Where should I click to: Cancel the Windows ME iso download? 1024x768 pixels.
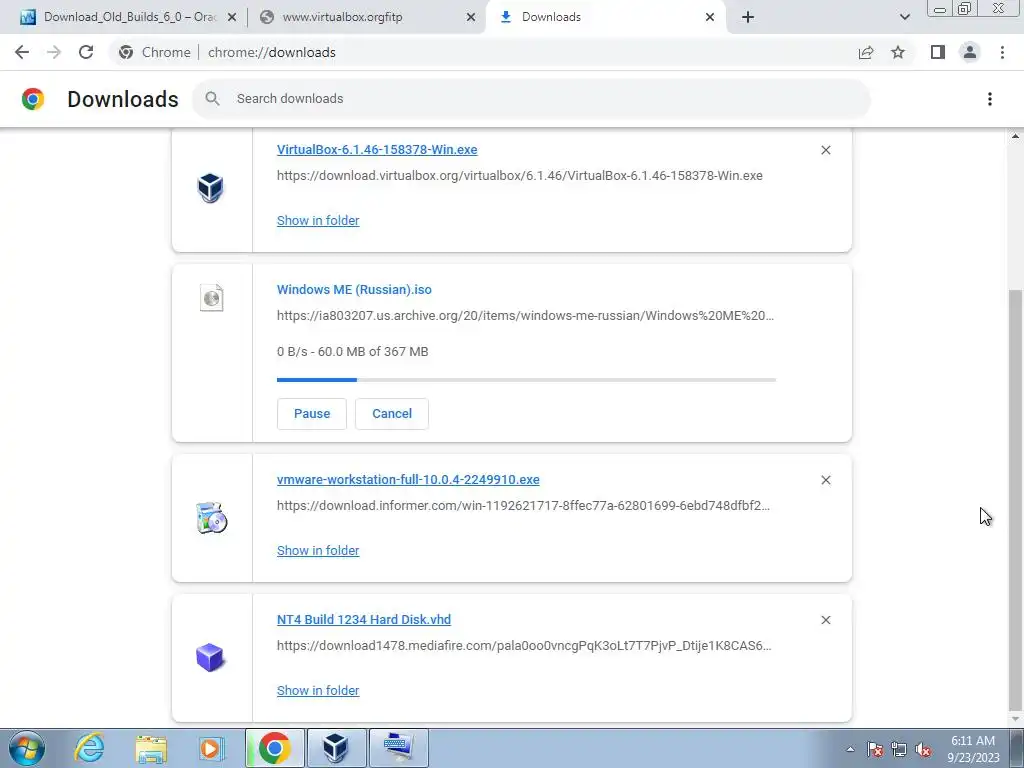pyautogui.click(x=392, y=413)
